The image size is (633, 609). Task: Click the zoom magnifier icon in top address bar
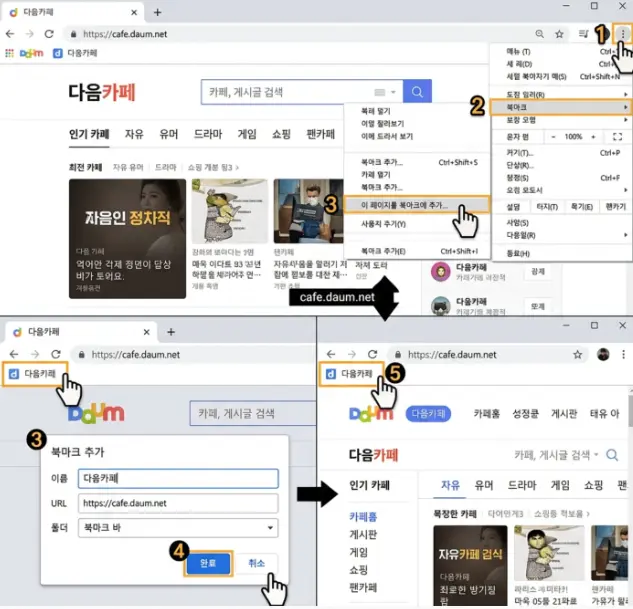[x=539, y=34]
